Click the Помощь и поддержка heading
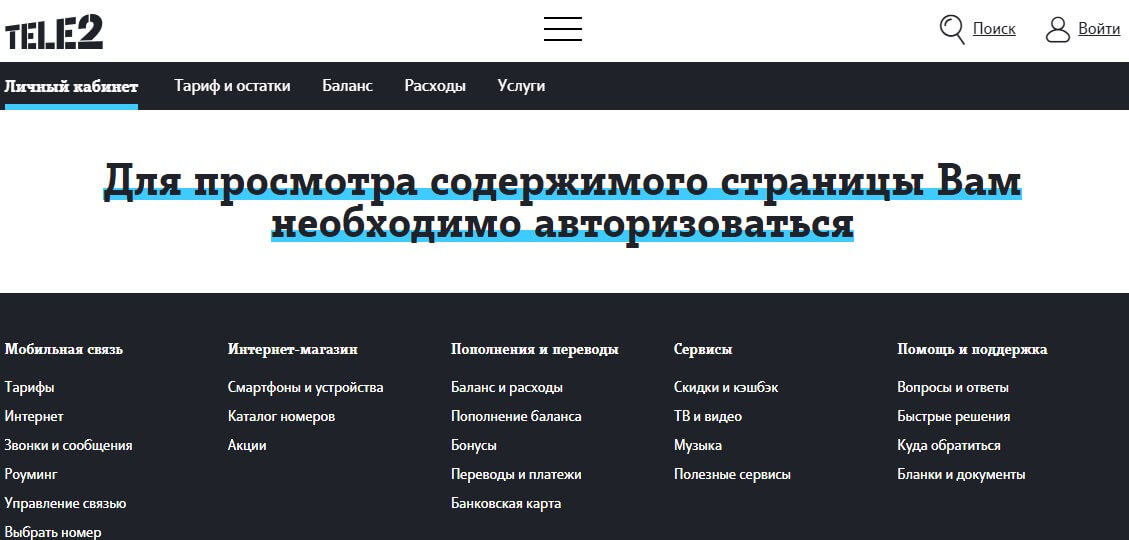This screenshot has width=1129, height=540. (x=972, y=349)
